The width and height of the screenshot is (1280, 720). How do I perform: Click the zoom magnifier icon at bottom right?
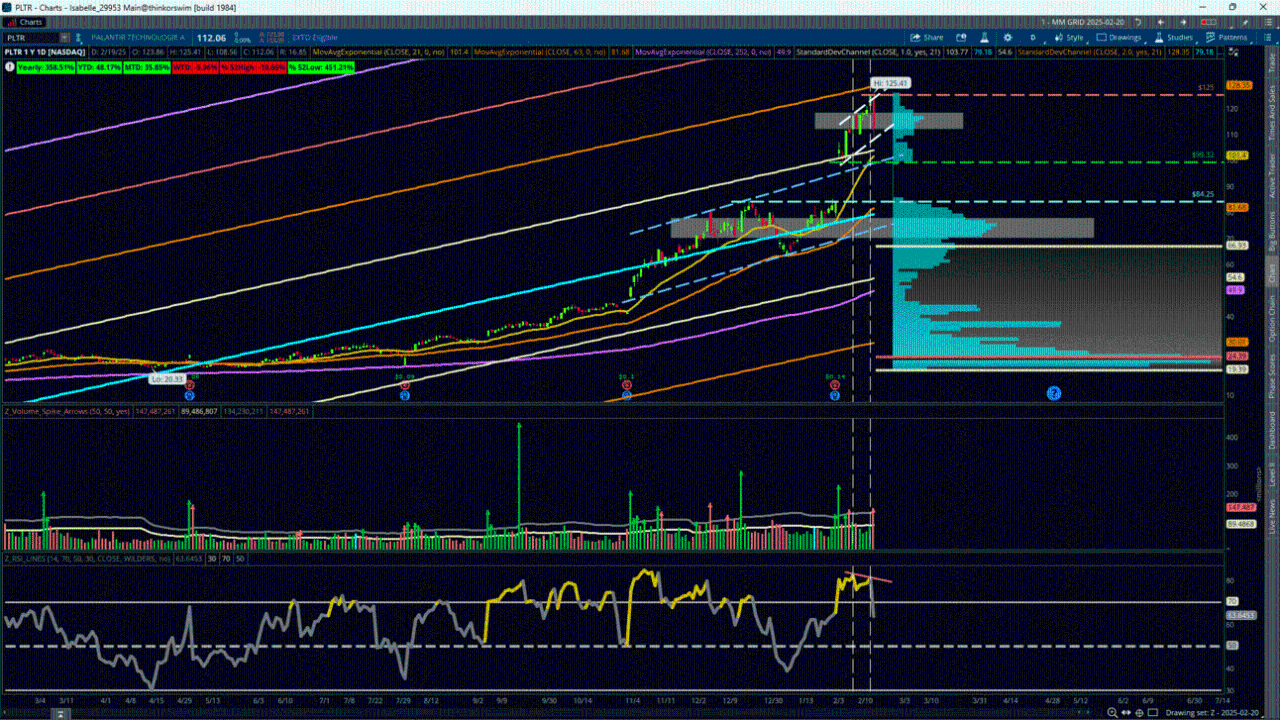click(x=1111, y=712)
